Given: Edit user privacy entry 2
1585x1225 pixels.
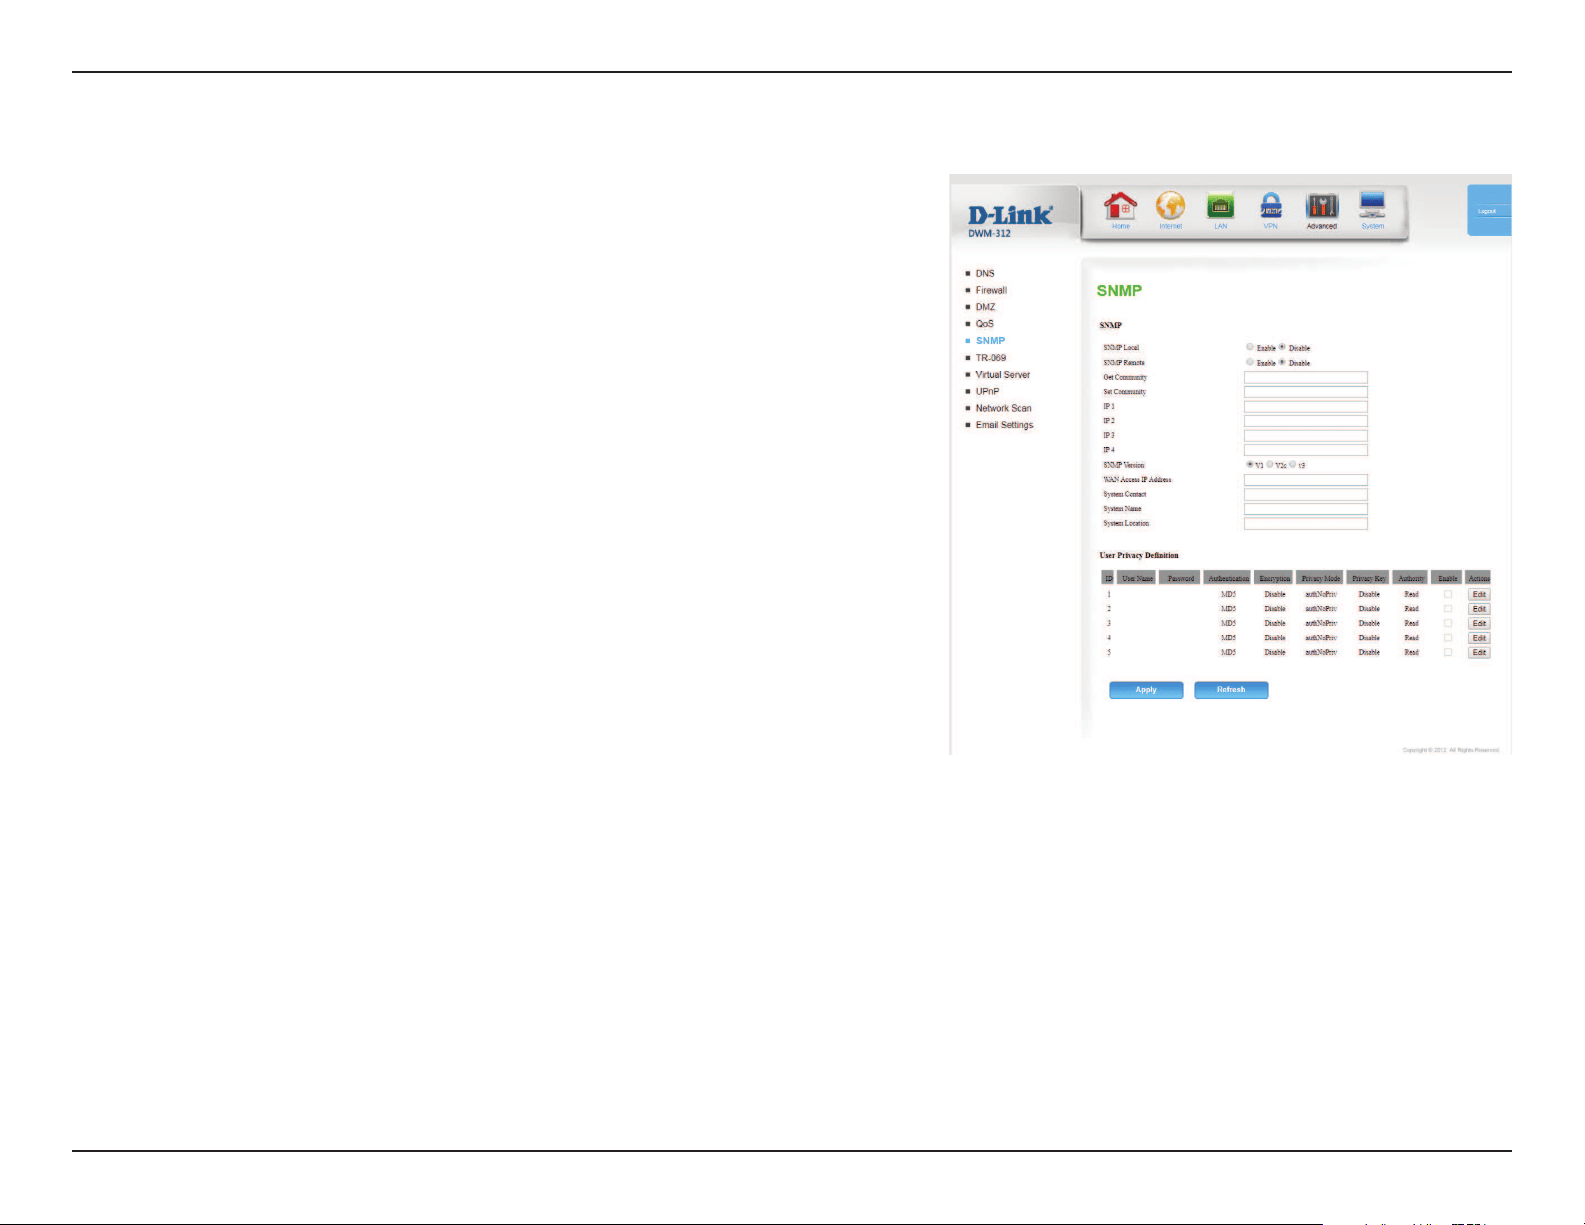Looking at the screenshot, I should [x=1479, y=608].
